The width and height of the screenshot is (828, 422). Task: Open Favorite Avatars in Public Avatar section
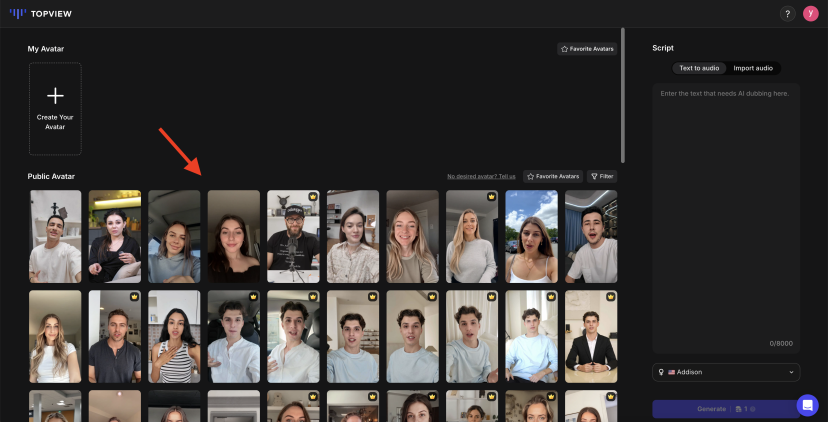pyautogui.click(x=553, y=176)
